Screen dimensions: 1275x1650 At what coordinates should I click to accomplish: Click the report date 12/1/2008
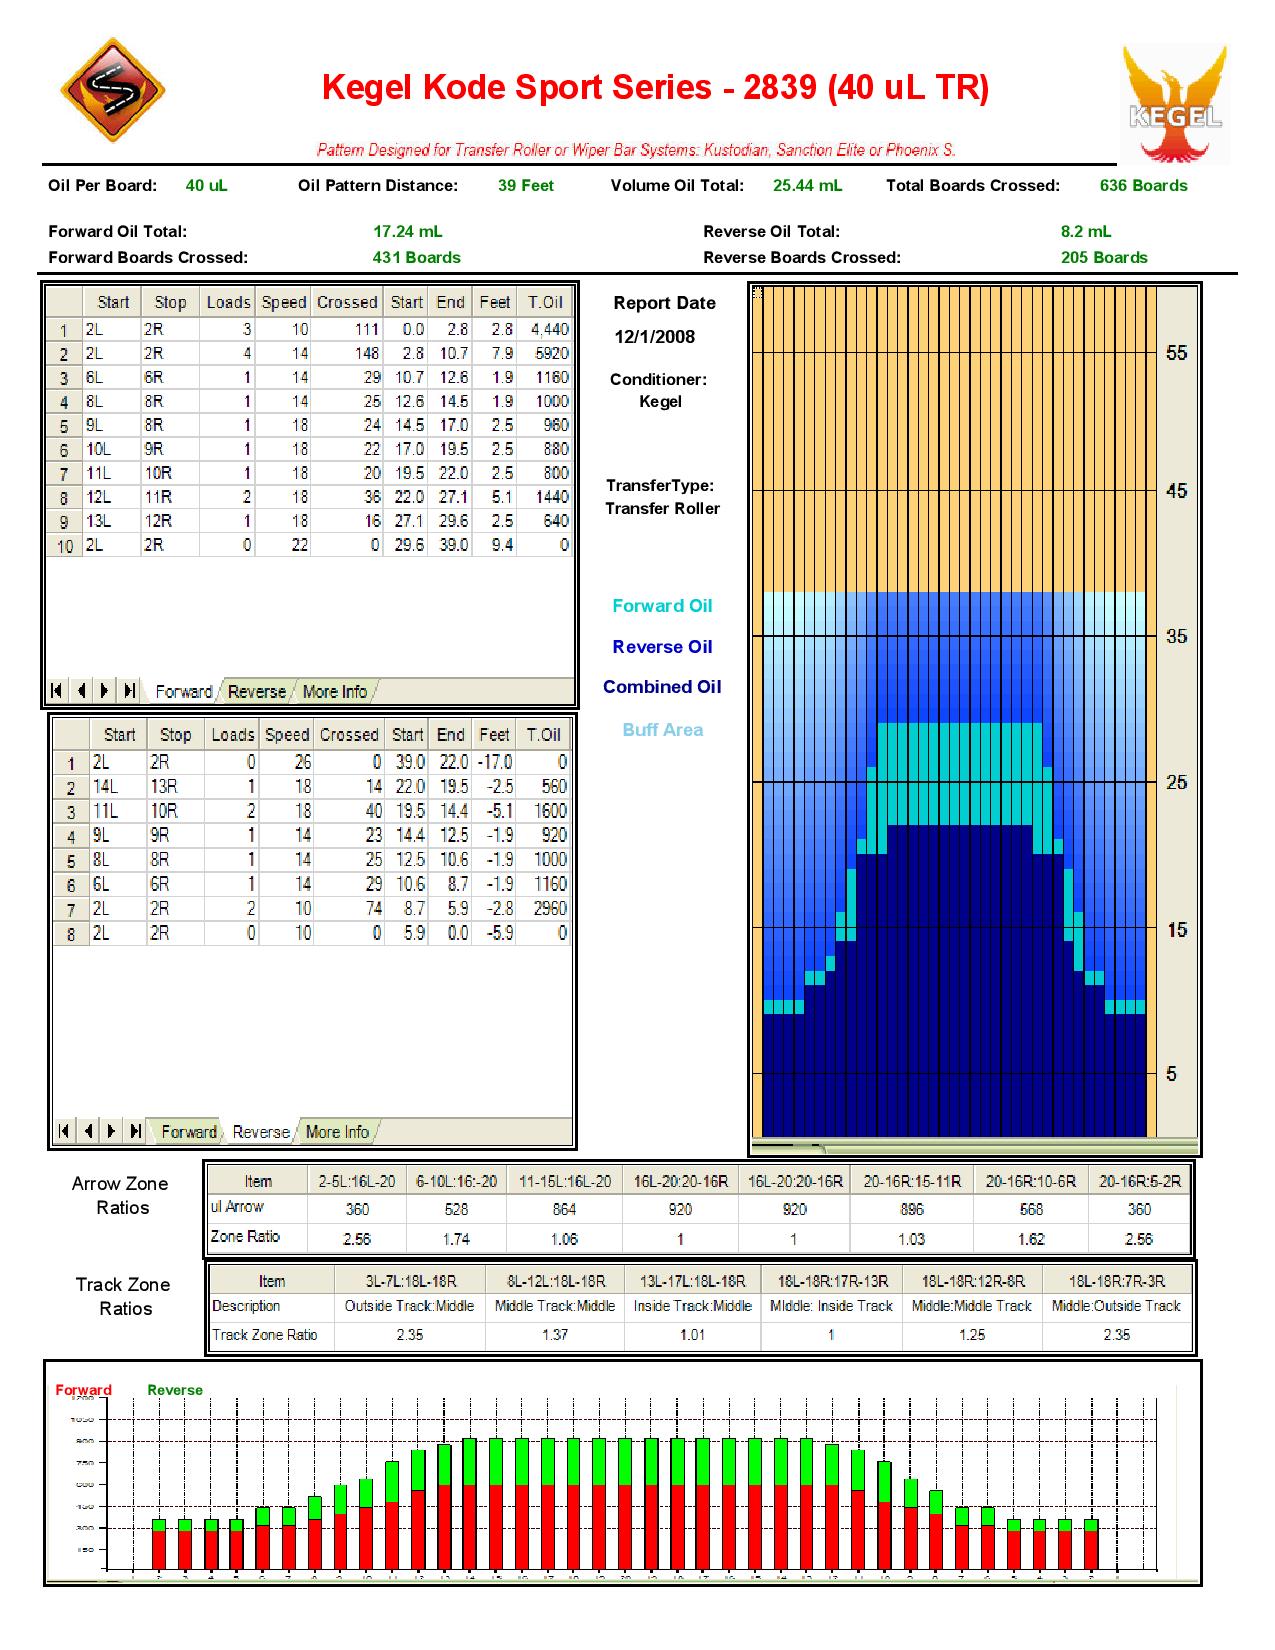click(655, 337)
